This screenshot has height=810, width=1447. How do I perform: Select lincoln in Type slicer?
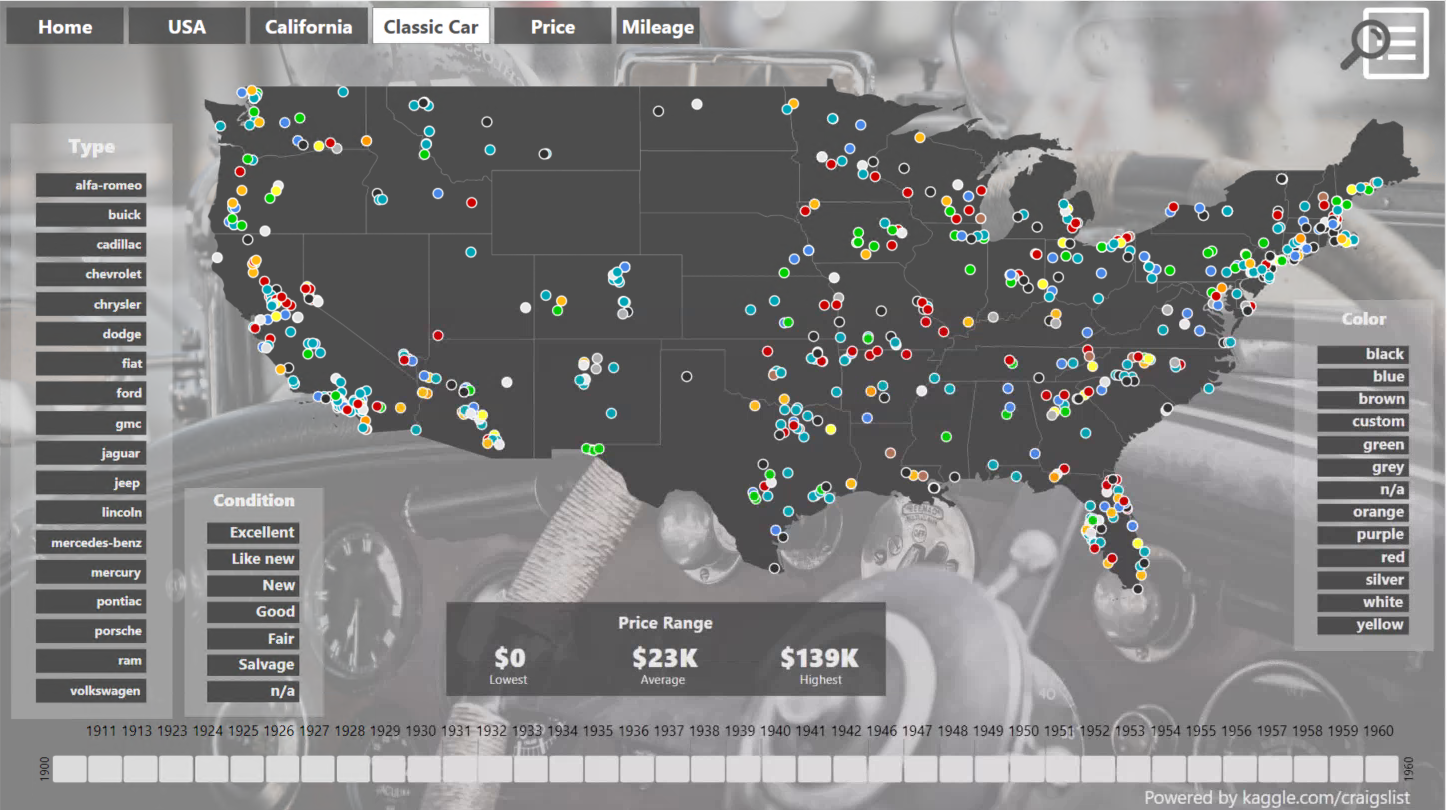click(91, 512)
